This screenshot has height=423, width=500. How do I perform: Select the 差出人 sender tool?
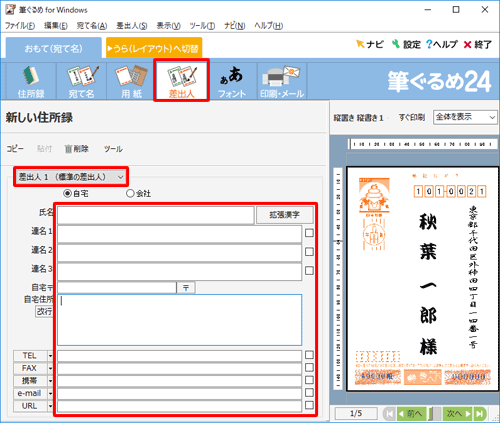click(181, 80)
